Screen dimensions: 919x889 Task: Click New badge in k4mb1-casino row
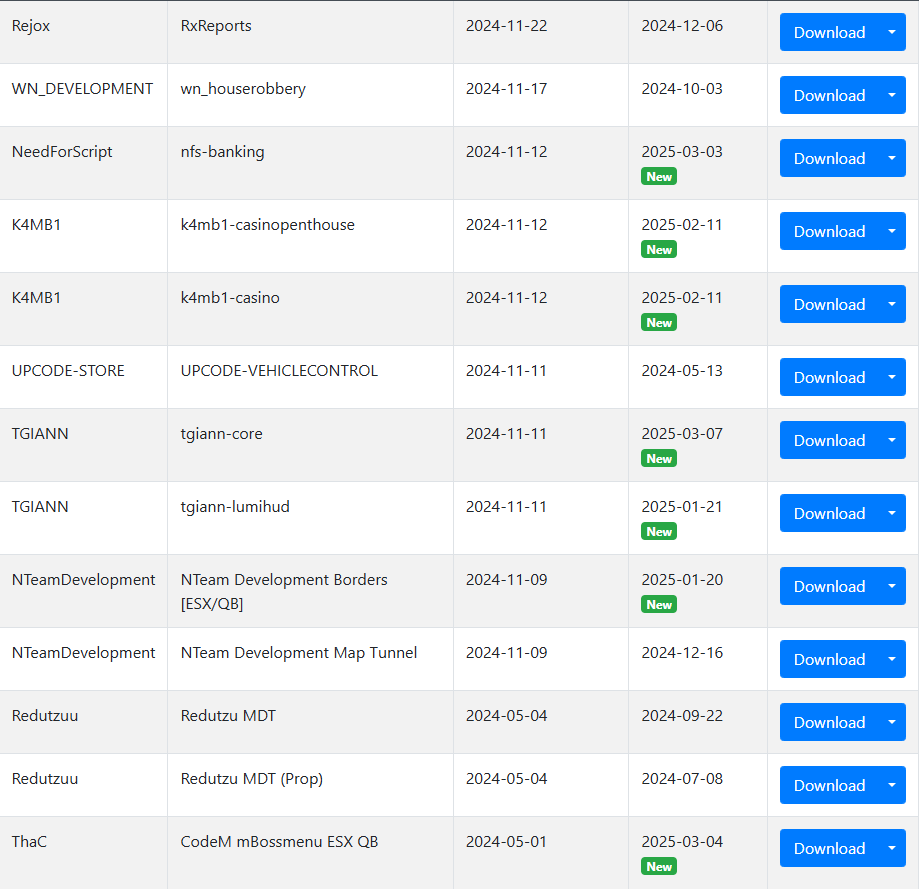(659, 322)
